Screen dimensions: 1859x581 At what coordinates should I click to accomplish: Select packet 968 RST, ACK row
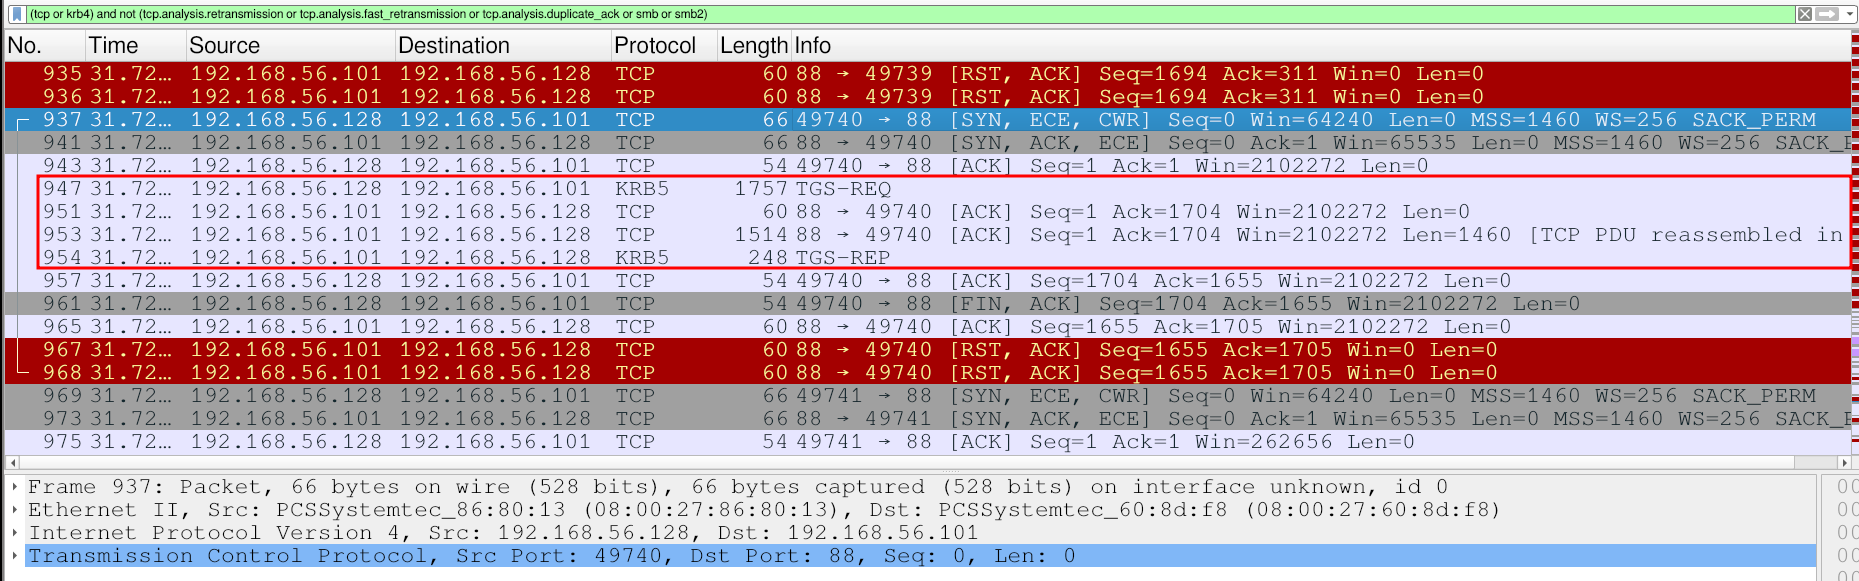click(x=927, y=373)
